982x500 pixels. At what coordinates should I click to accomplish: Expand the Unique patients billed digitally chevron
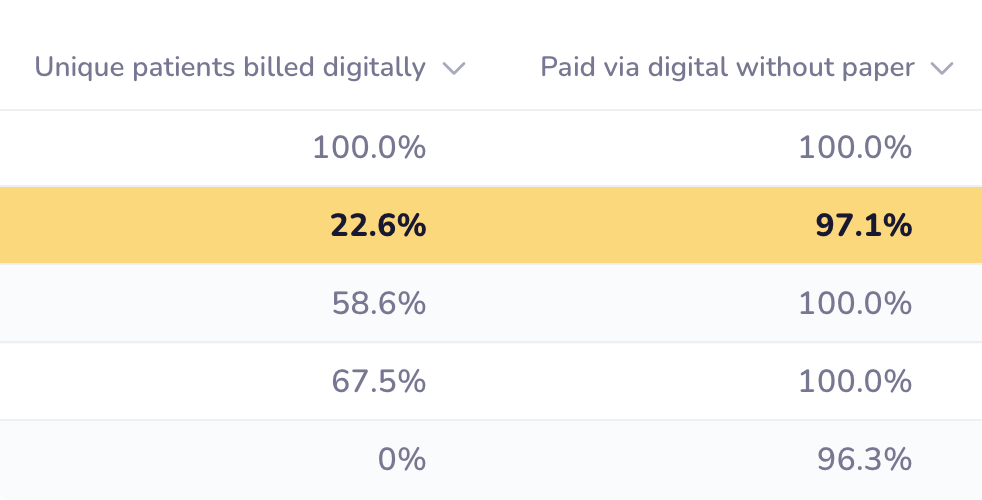(x=454, y=69)
